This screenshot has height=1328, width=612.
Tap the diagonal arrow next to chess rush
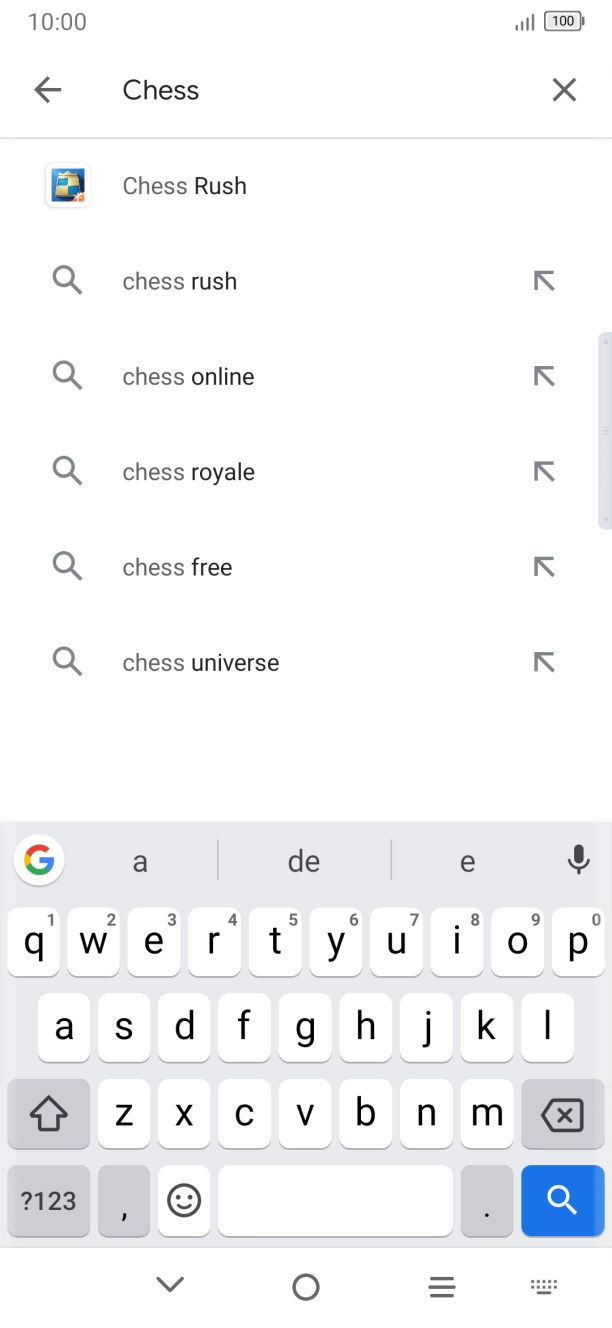pyautogui.click(x=543, y=281)
